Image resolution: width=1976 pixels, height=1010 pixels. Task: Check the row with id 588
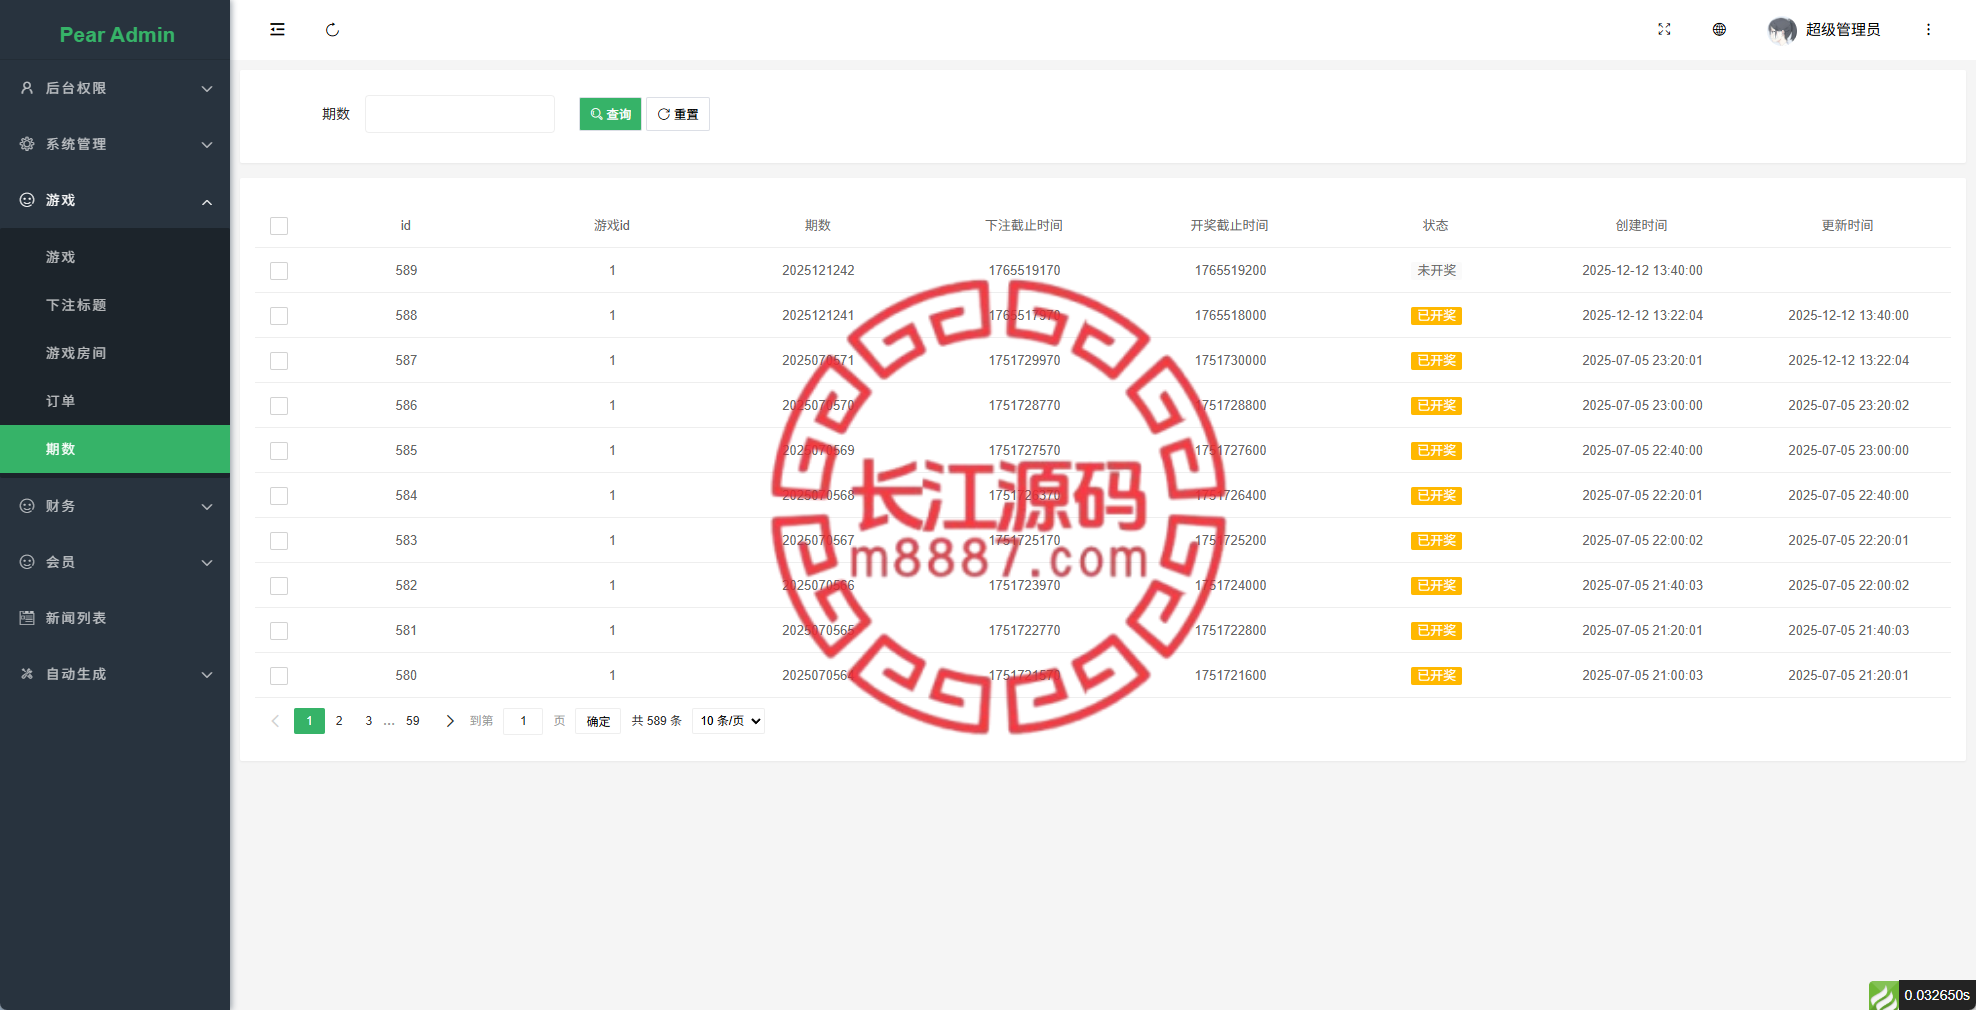tap(279, 316)
